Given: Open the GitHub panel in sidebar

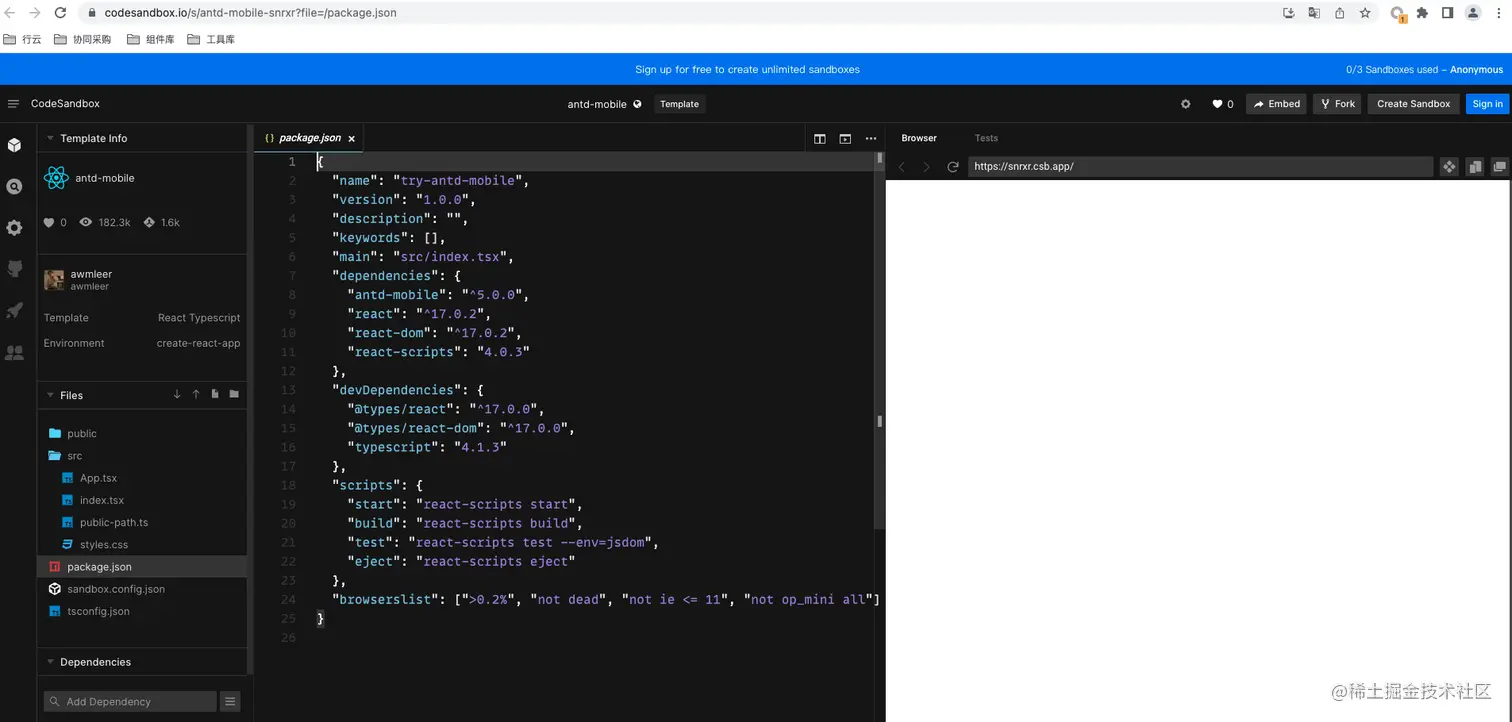Looking at the screenshot, I should pyautogui.click(x=14, y=269).
